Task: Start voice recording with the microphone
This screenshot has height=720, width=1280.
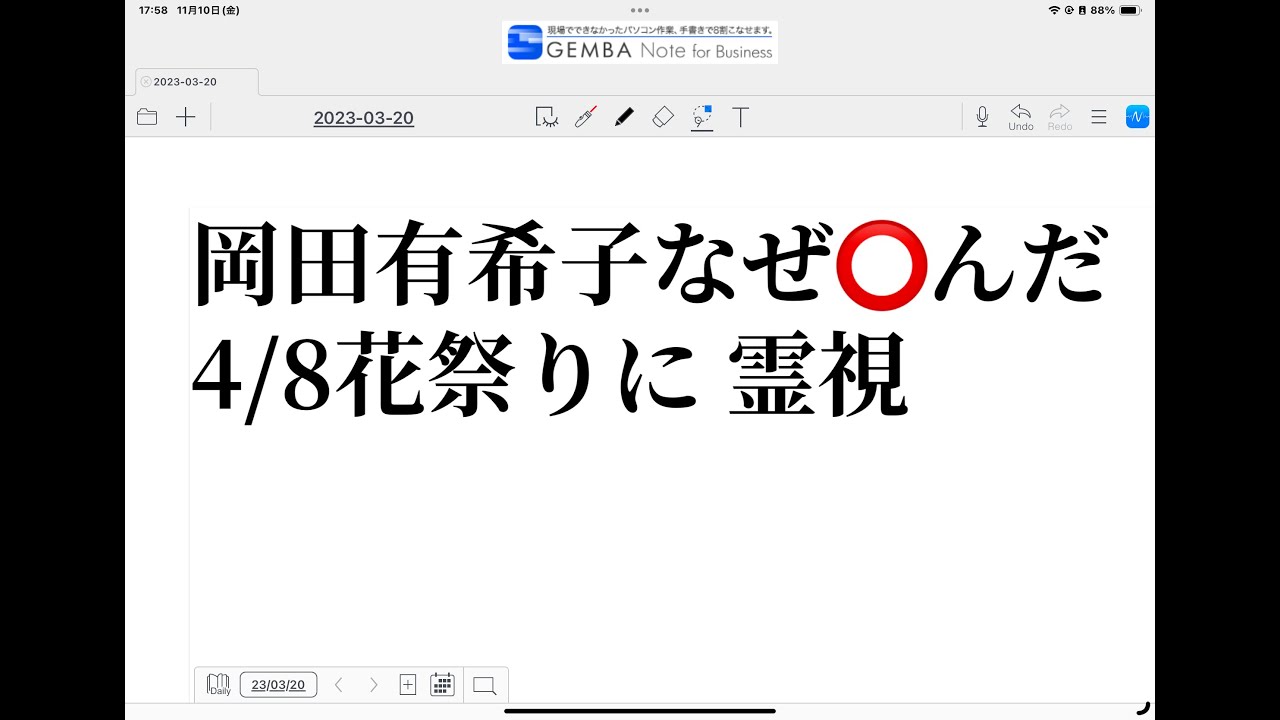Action: pos(982,117)
